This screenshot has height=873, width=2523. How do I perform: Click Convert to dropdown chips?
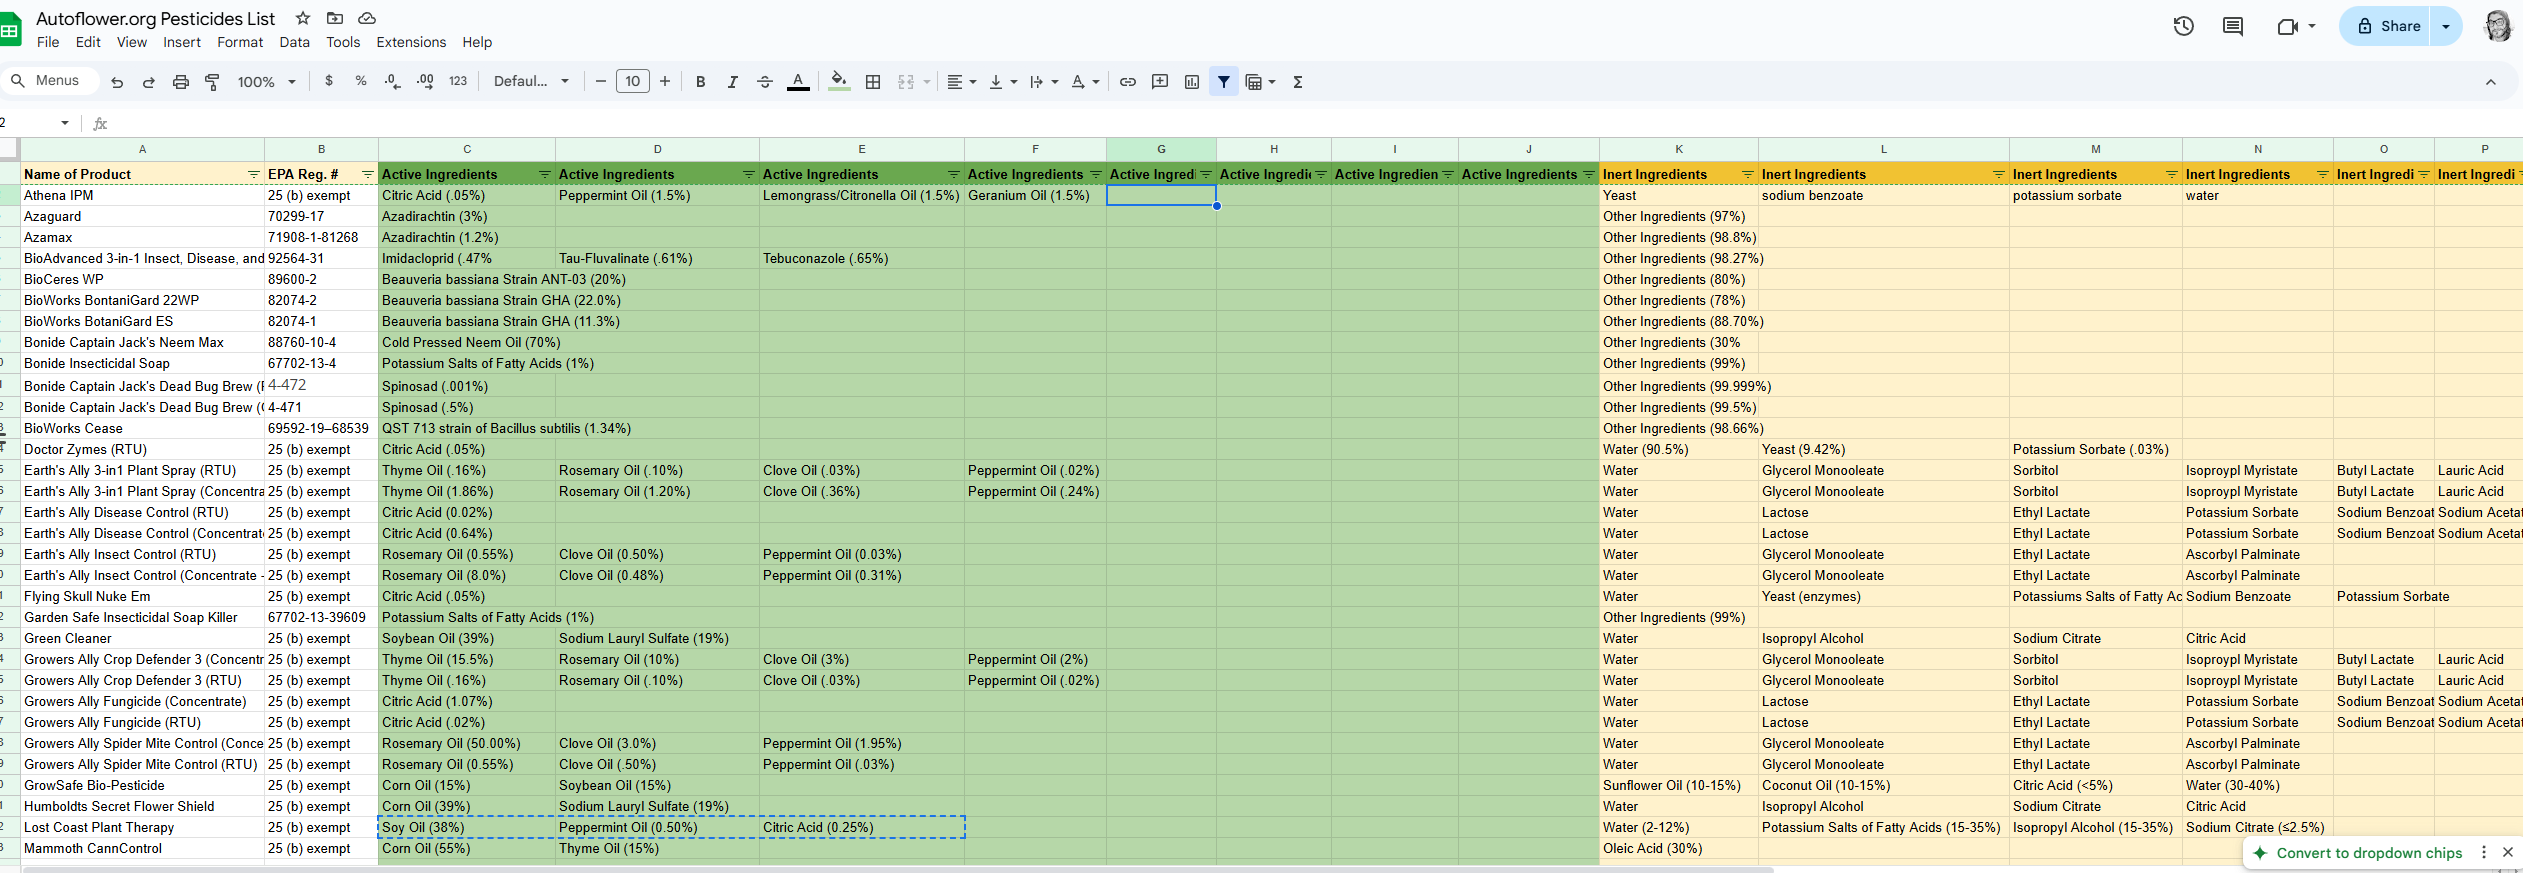pos(2368,853)
